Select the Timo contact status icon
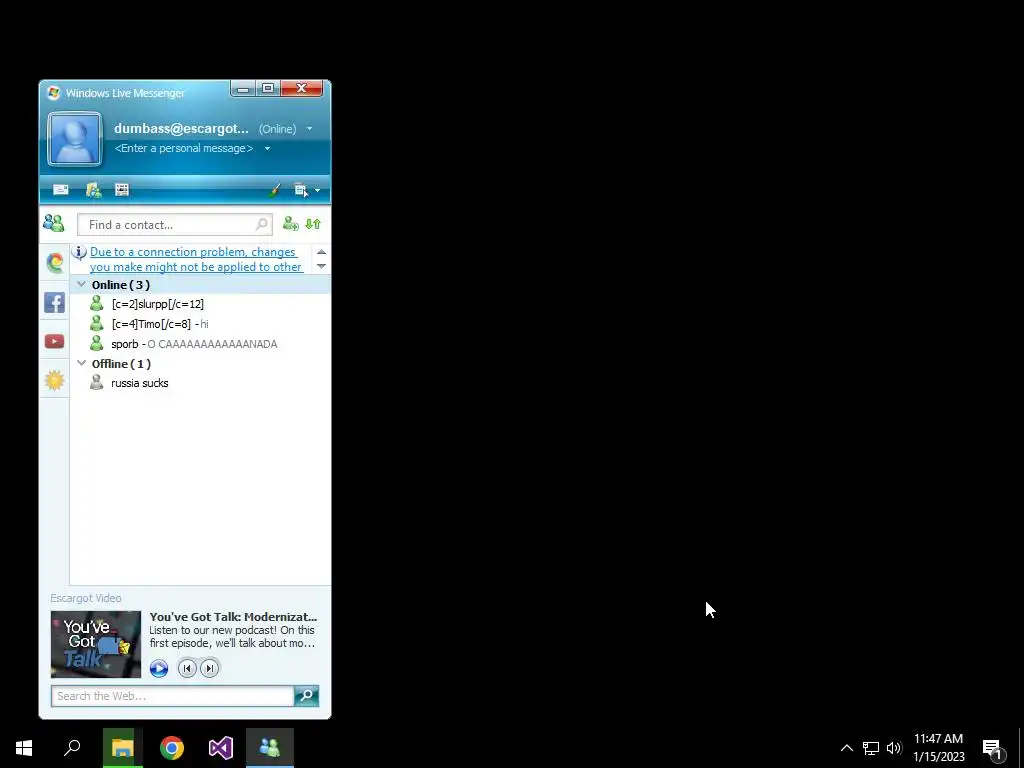 [97, 323]
